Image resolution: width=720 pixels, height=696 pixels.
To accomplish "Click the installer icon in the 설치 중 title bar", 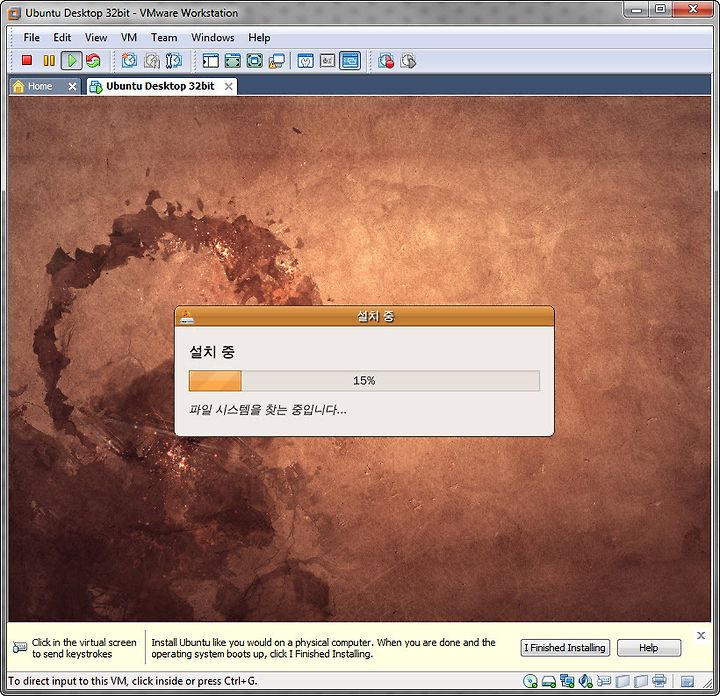I will [186, 316].
